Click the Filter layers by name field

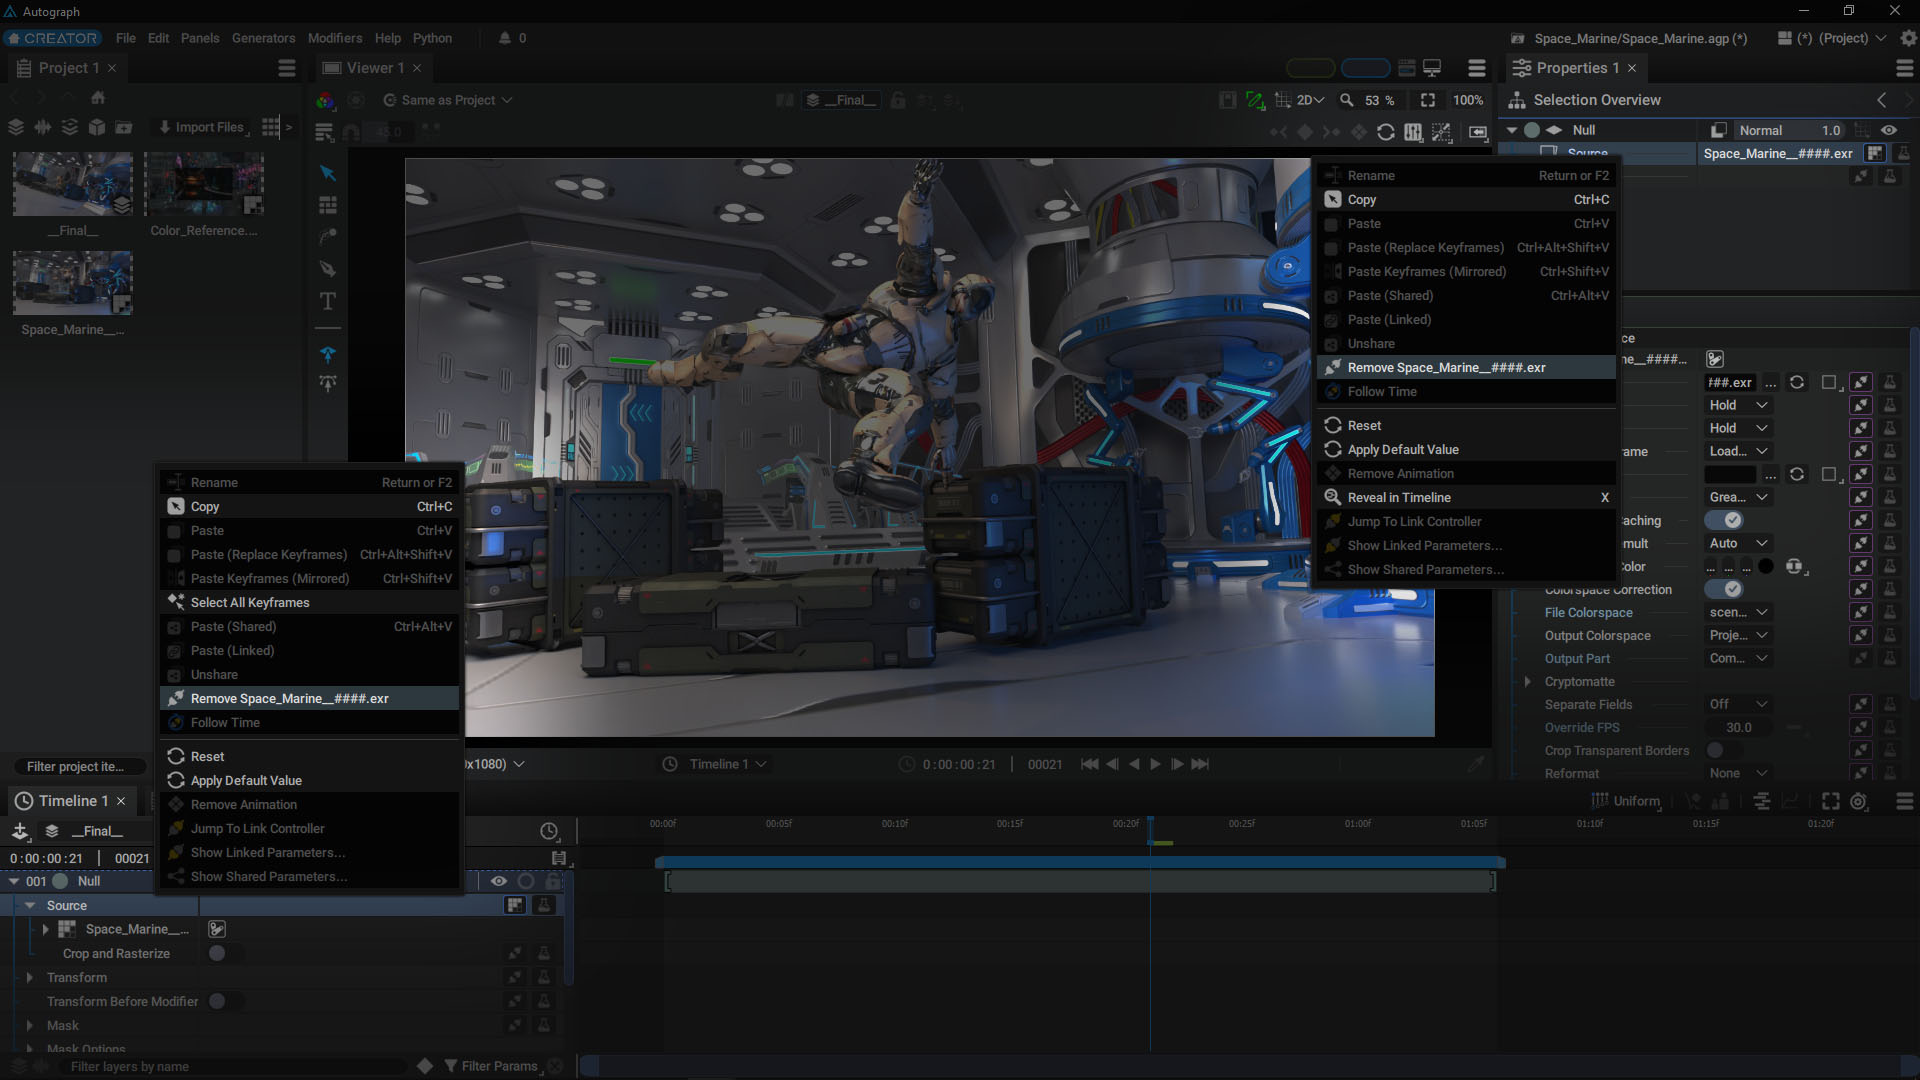(x=235, y=1066)
